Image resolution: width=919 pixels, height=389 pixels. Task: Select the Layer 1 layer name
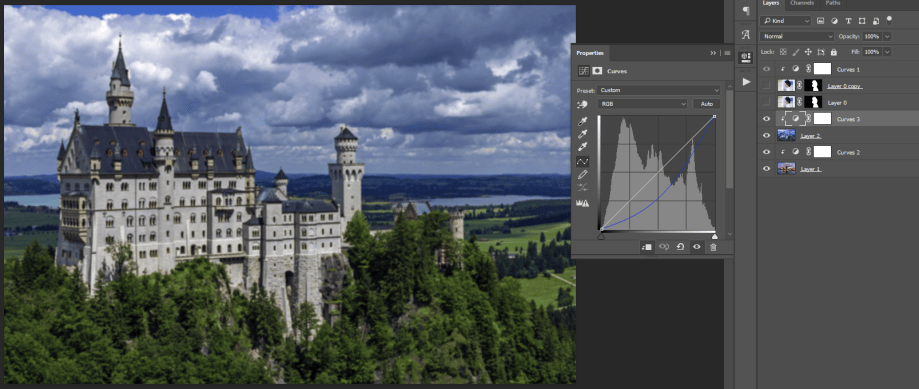811,169
